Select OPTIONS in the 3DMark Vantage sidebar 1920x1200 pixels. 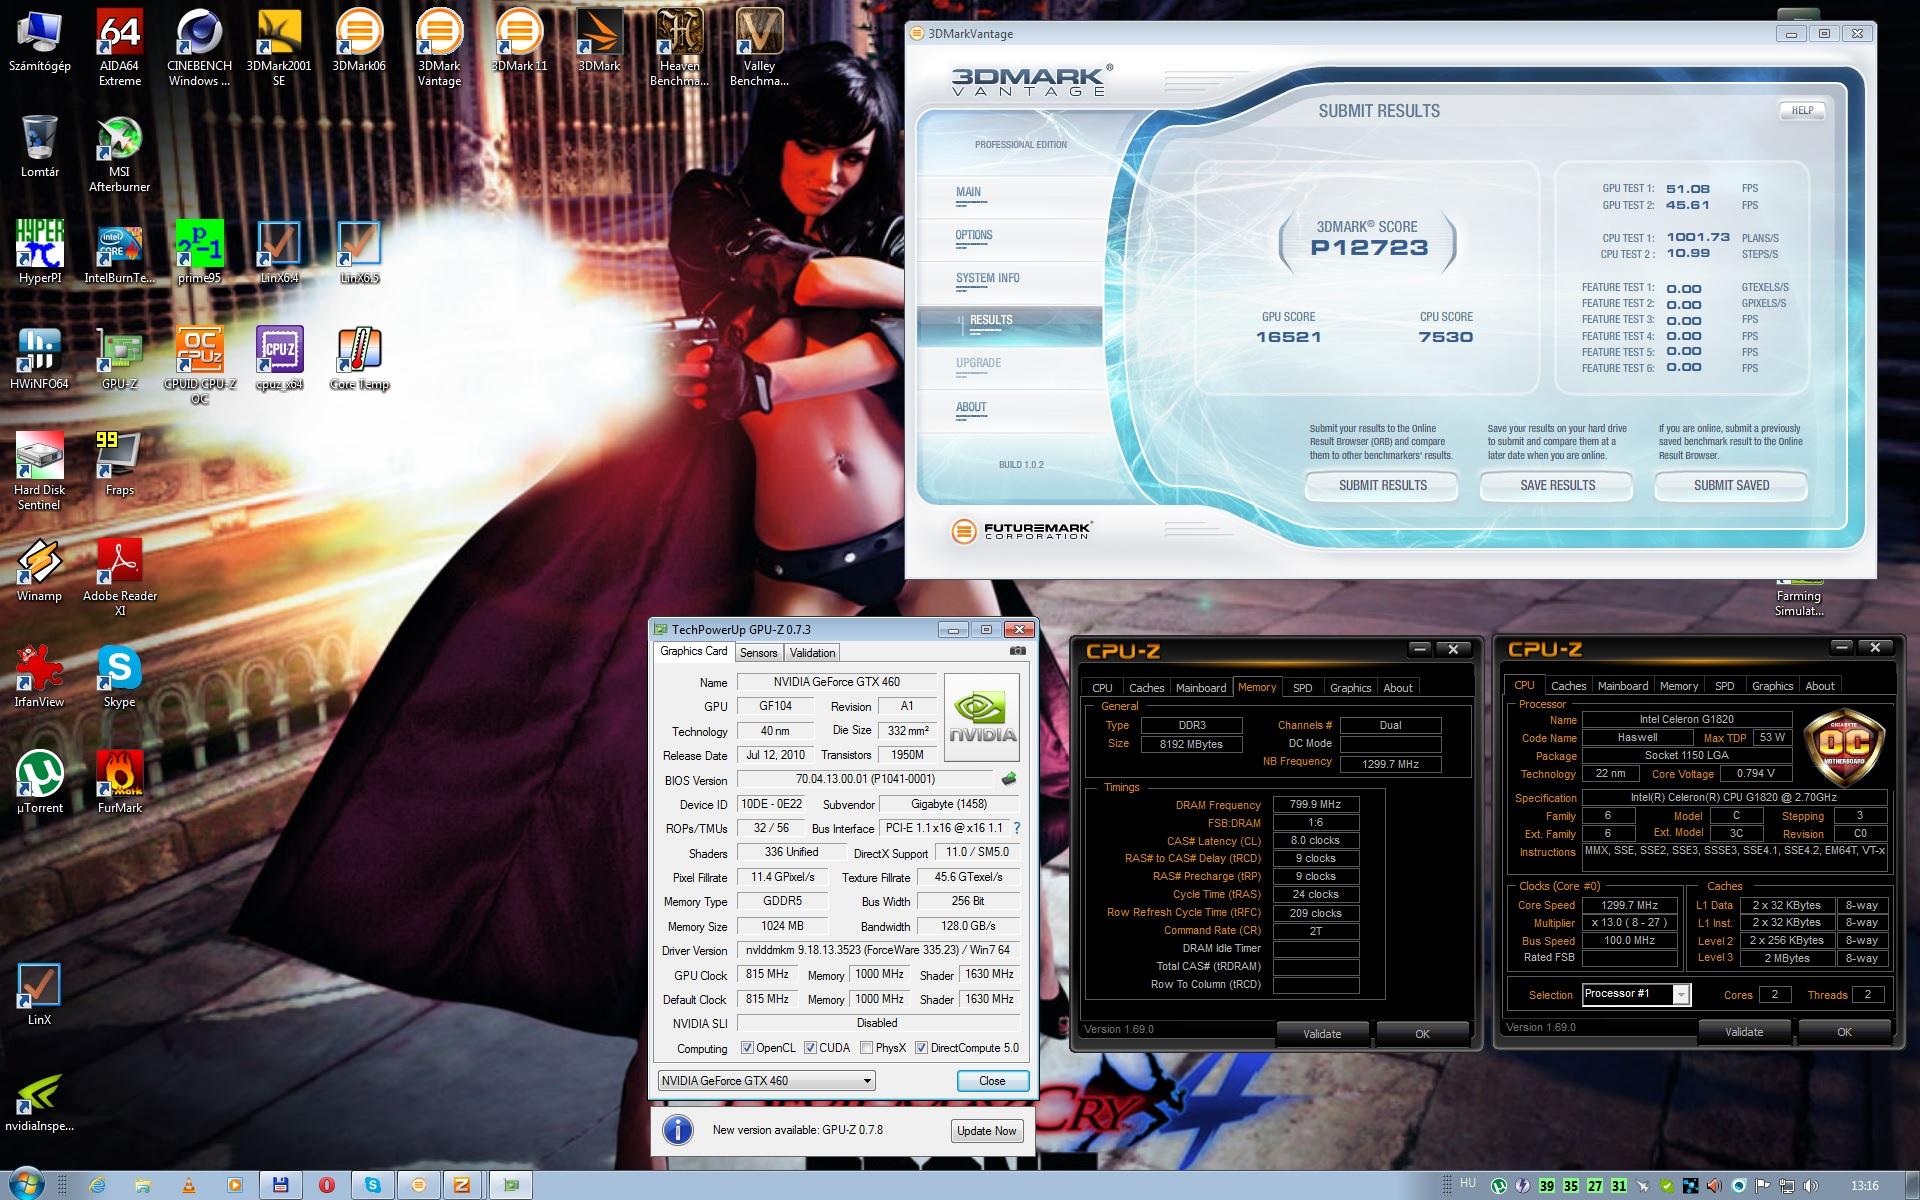[x=973, y=236]
